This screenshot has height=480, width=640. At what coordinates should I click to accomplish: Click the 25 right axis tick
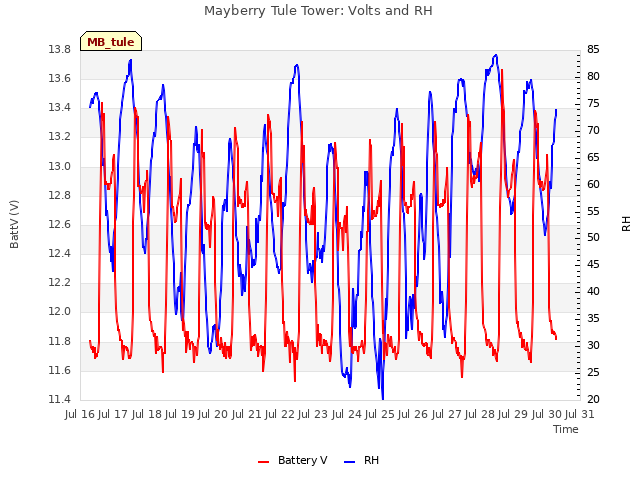593,372
